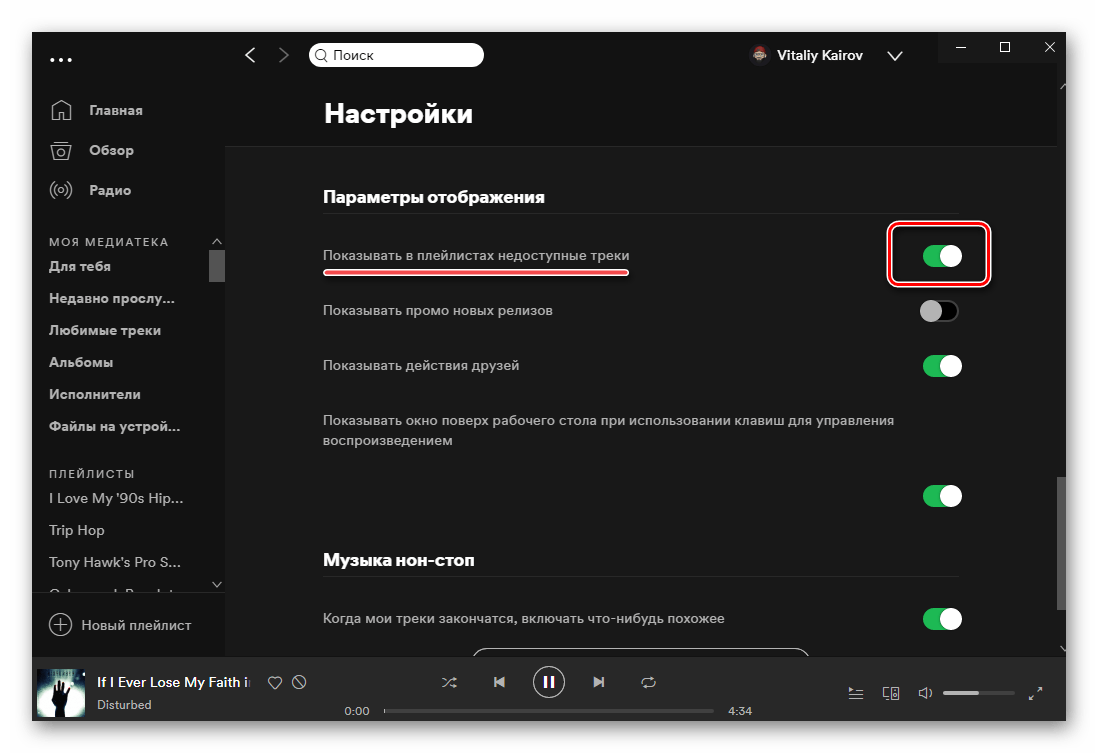Mute the volume using the speaker icon
1098x753 pixels.
[x=925, y=692]
